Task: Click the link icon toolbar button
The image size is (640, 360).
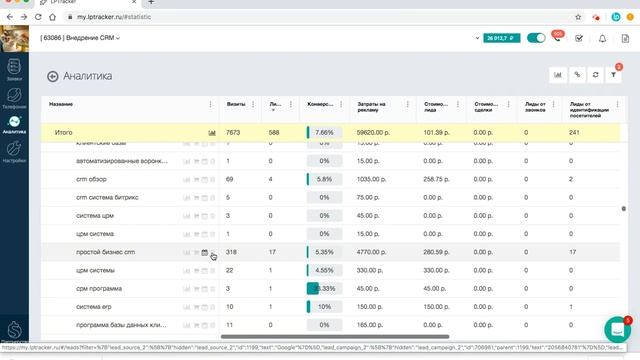Action: pyautogui.click(x=577, y=75)
